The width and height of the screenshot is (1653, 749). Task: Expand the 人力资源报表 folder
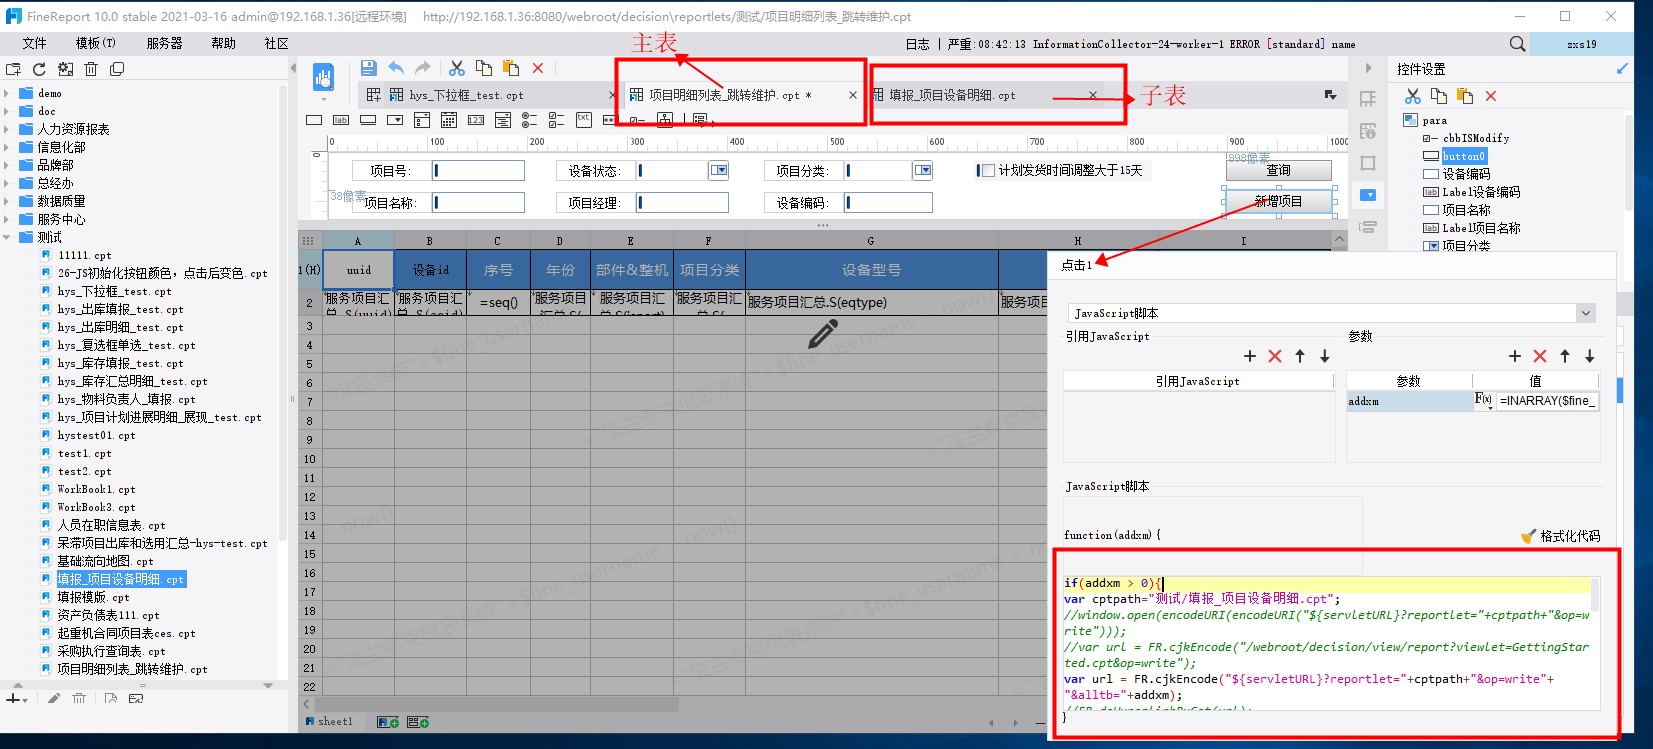(7, 129)
